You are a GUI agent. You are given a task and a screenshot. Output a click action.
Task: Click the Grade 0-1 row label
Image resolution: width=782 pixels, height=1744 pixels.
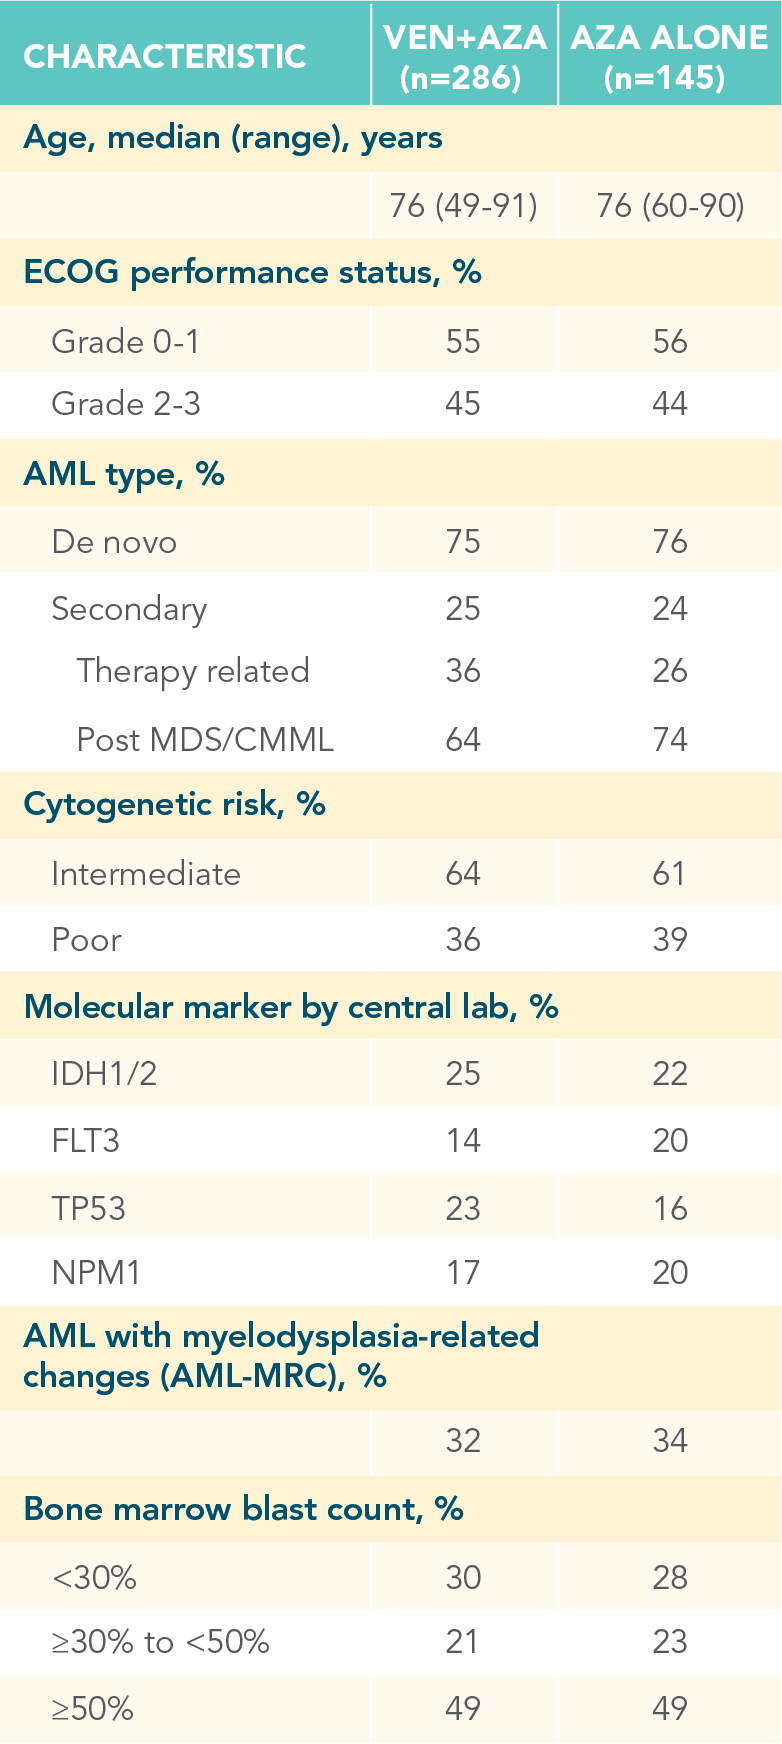tap(125, 342)
